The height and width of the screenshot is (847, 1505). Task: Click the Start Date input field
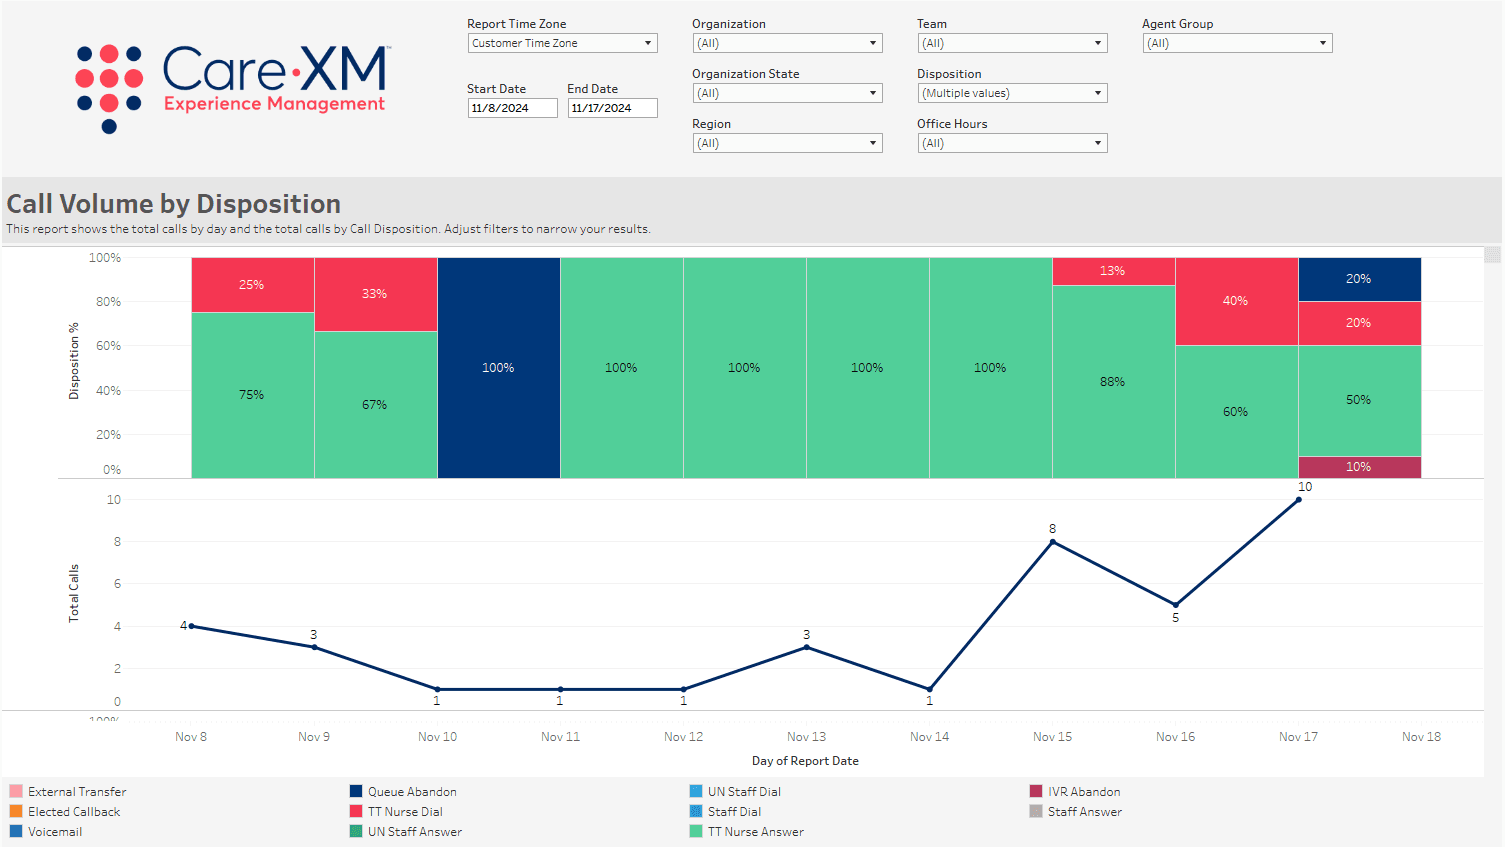(512, 108)
